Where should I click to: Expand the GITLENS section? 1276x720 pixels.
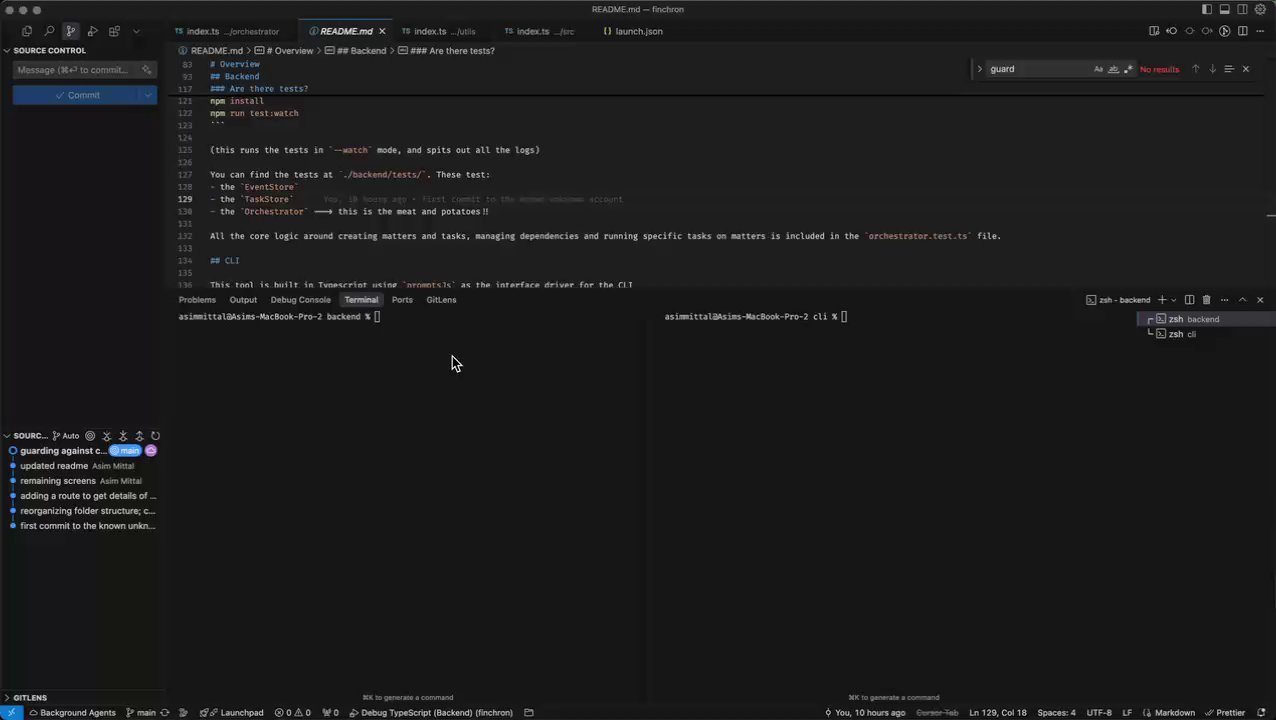[30, 698]
